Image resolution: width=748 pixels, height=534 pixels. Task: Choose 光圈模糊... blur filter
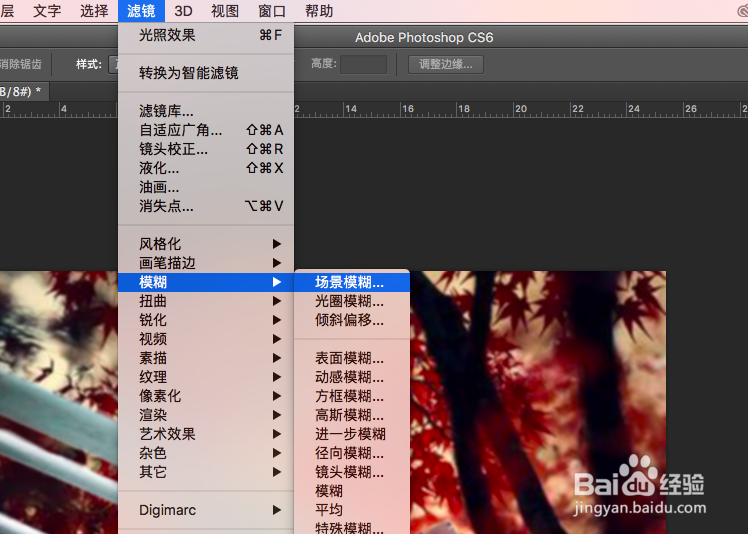[352, 301]
